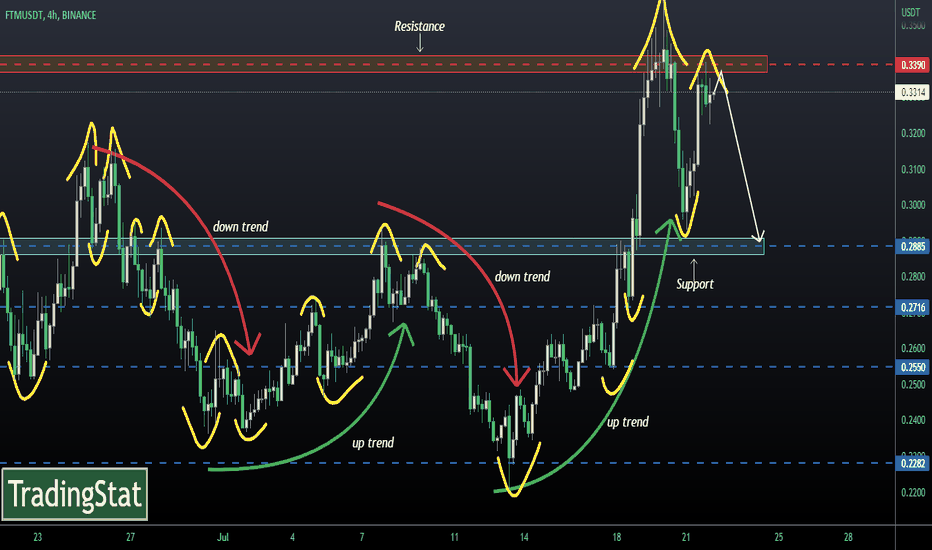Click the 0.2400 price axis value
Viewport: 932px width, 550px height.
point(913,420)
